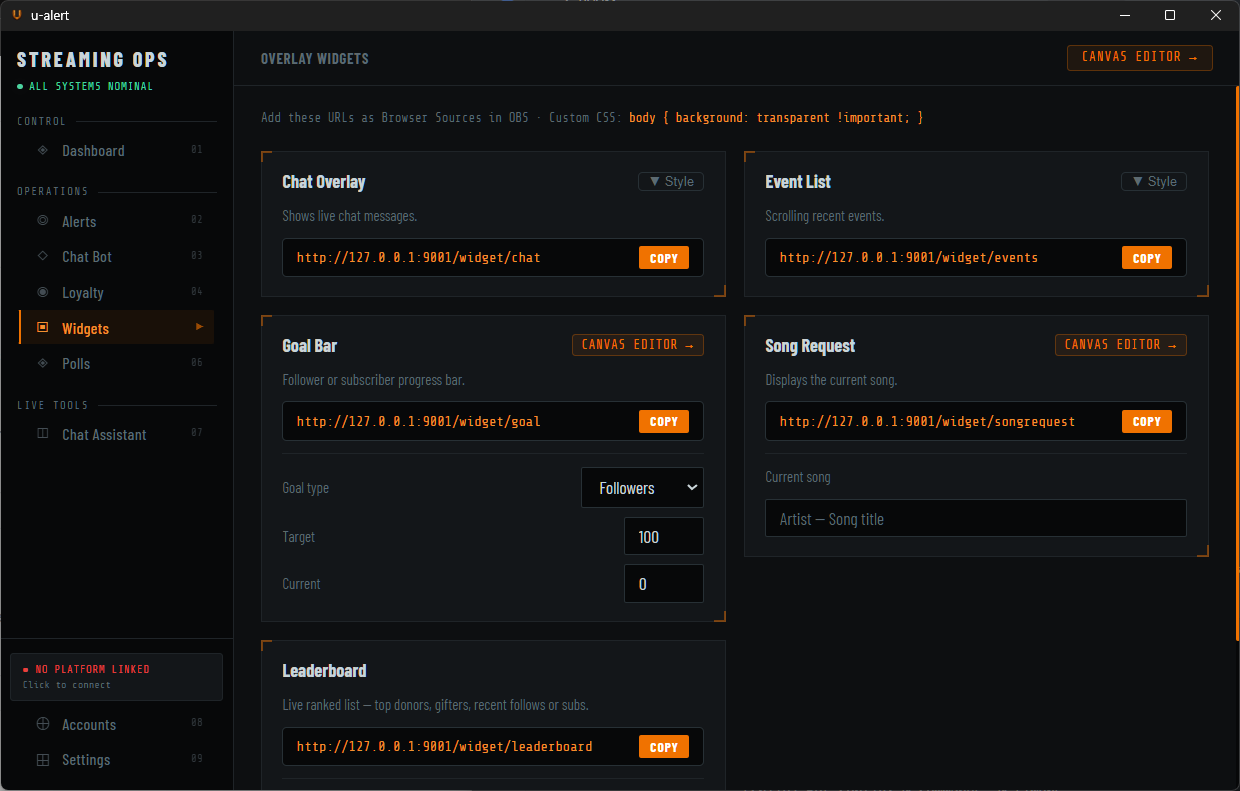Screen dimensions: 1240x791
Task: Click the Loyalty sidebar icon
Action: point(42,292)
